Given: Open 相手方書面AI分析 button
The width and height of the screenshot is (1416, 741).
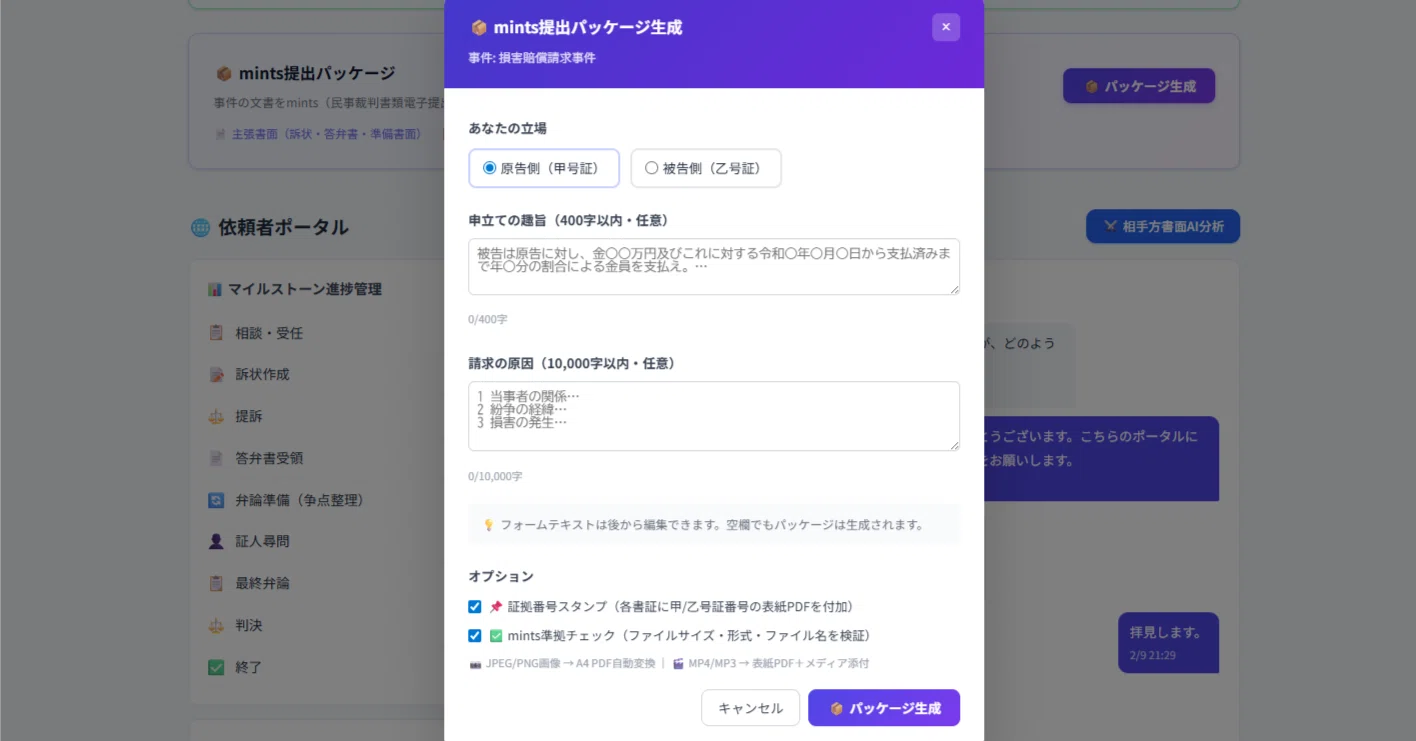Looking at the screenshot, I should click(x=1163, y=226).
